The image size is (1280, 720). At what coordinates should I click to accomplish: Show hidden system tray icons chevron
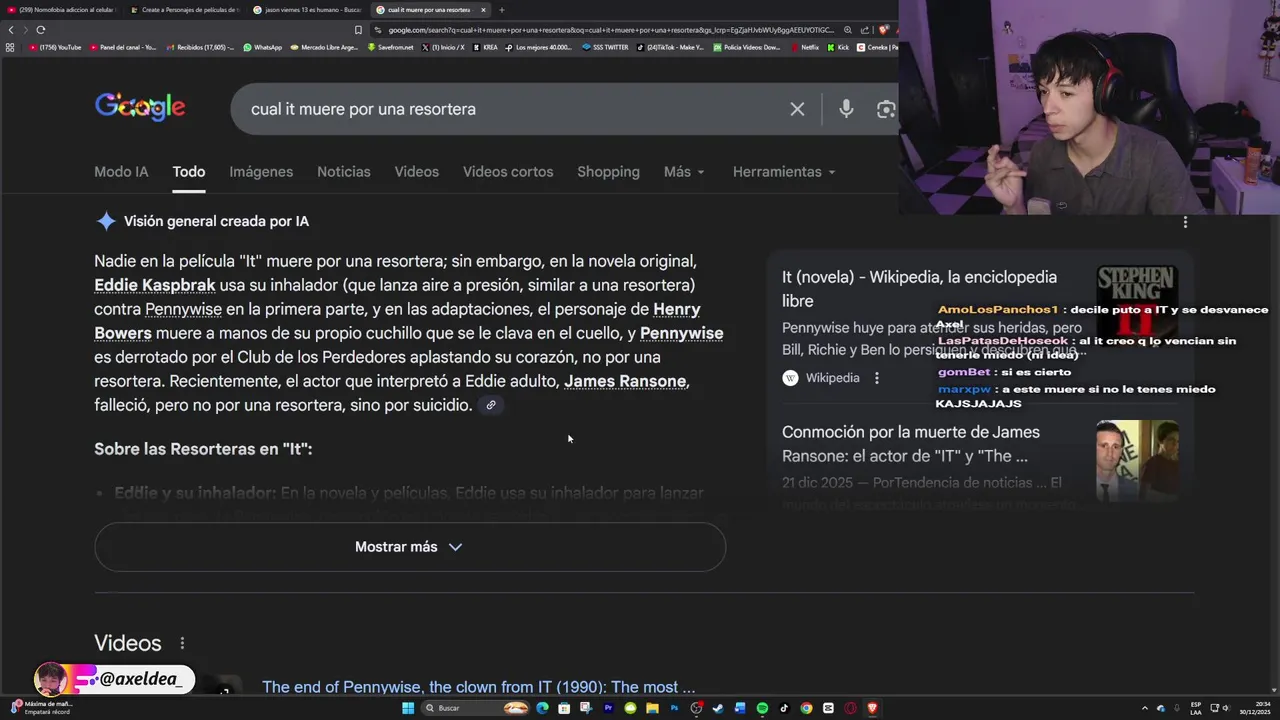(x=1145, y=708)
